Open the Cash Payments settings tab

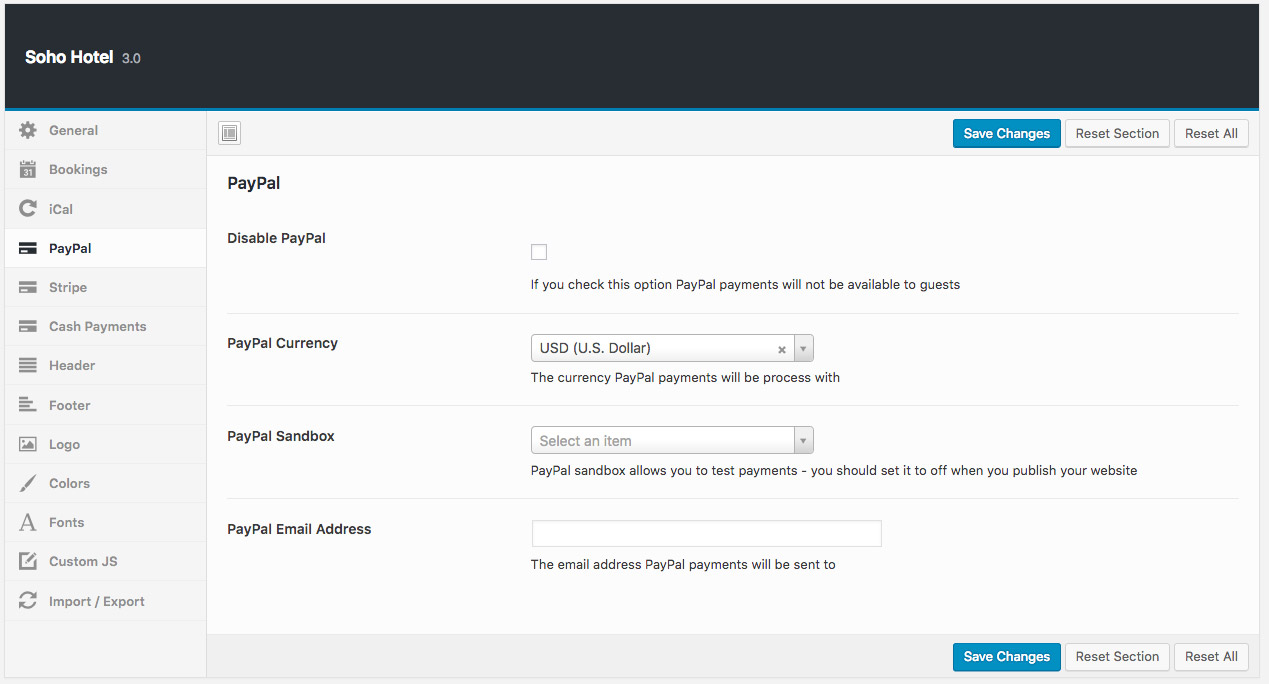(x=97, y=326)
